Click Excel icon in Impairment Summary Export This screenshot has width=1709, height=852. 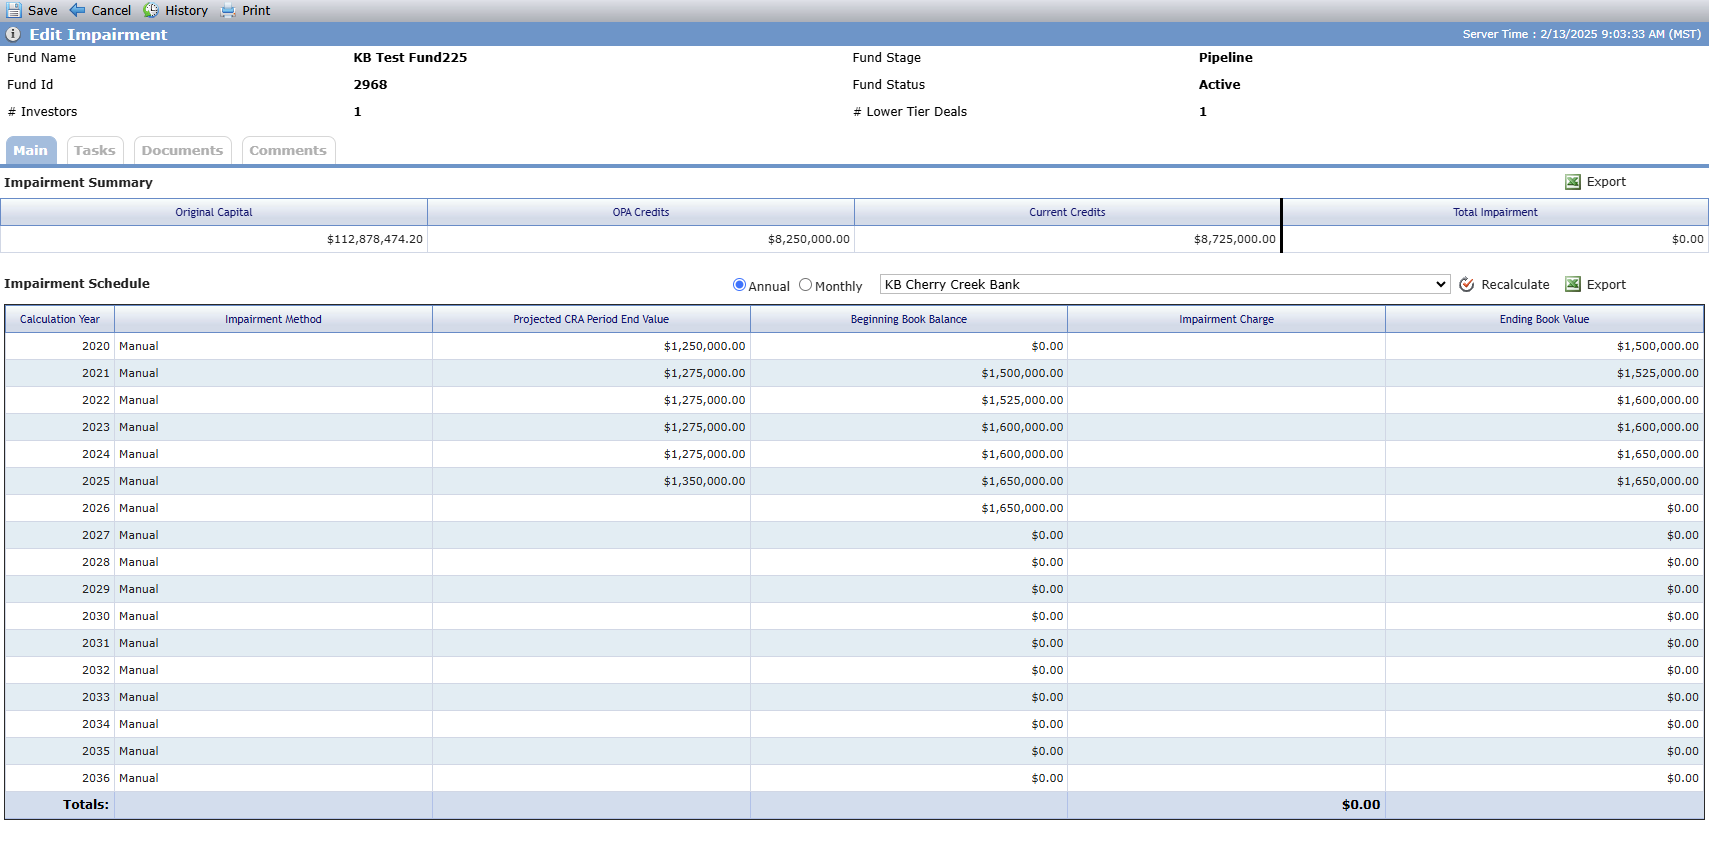1573,182
